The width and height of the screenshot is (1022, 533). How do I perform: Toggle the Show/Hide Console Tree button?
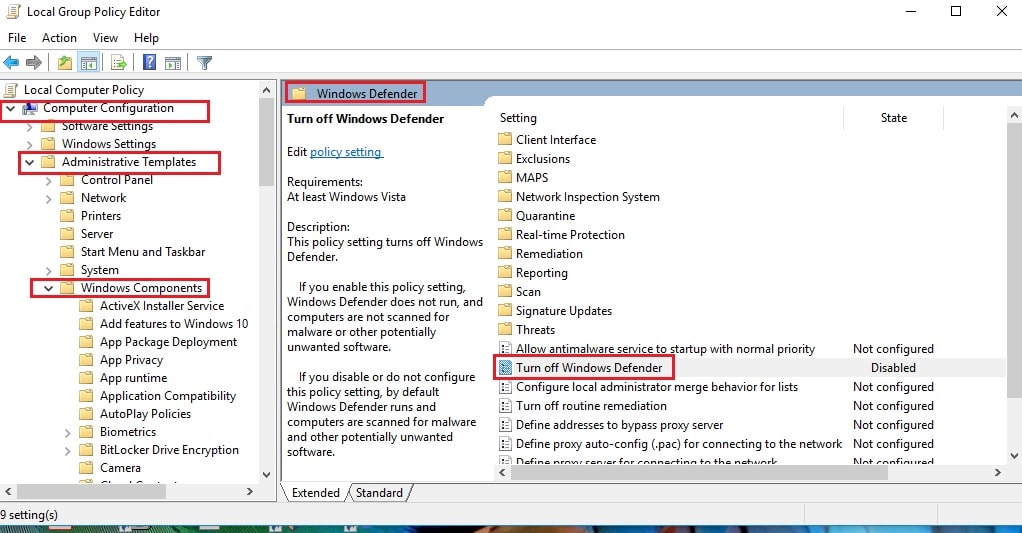(x=89, y=63)
